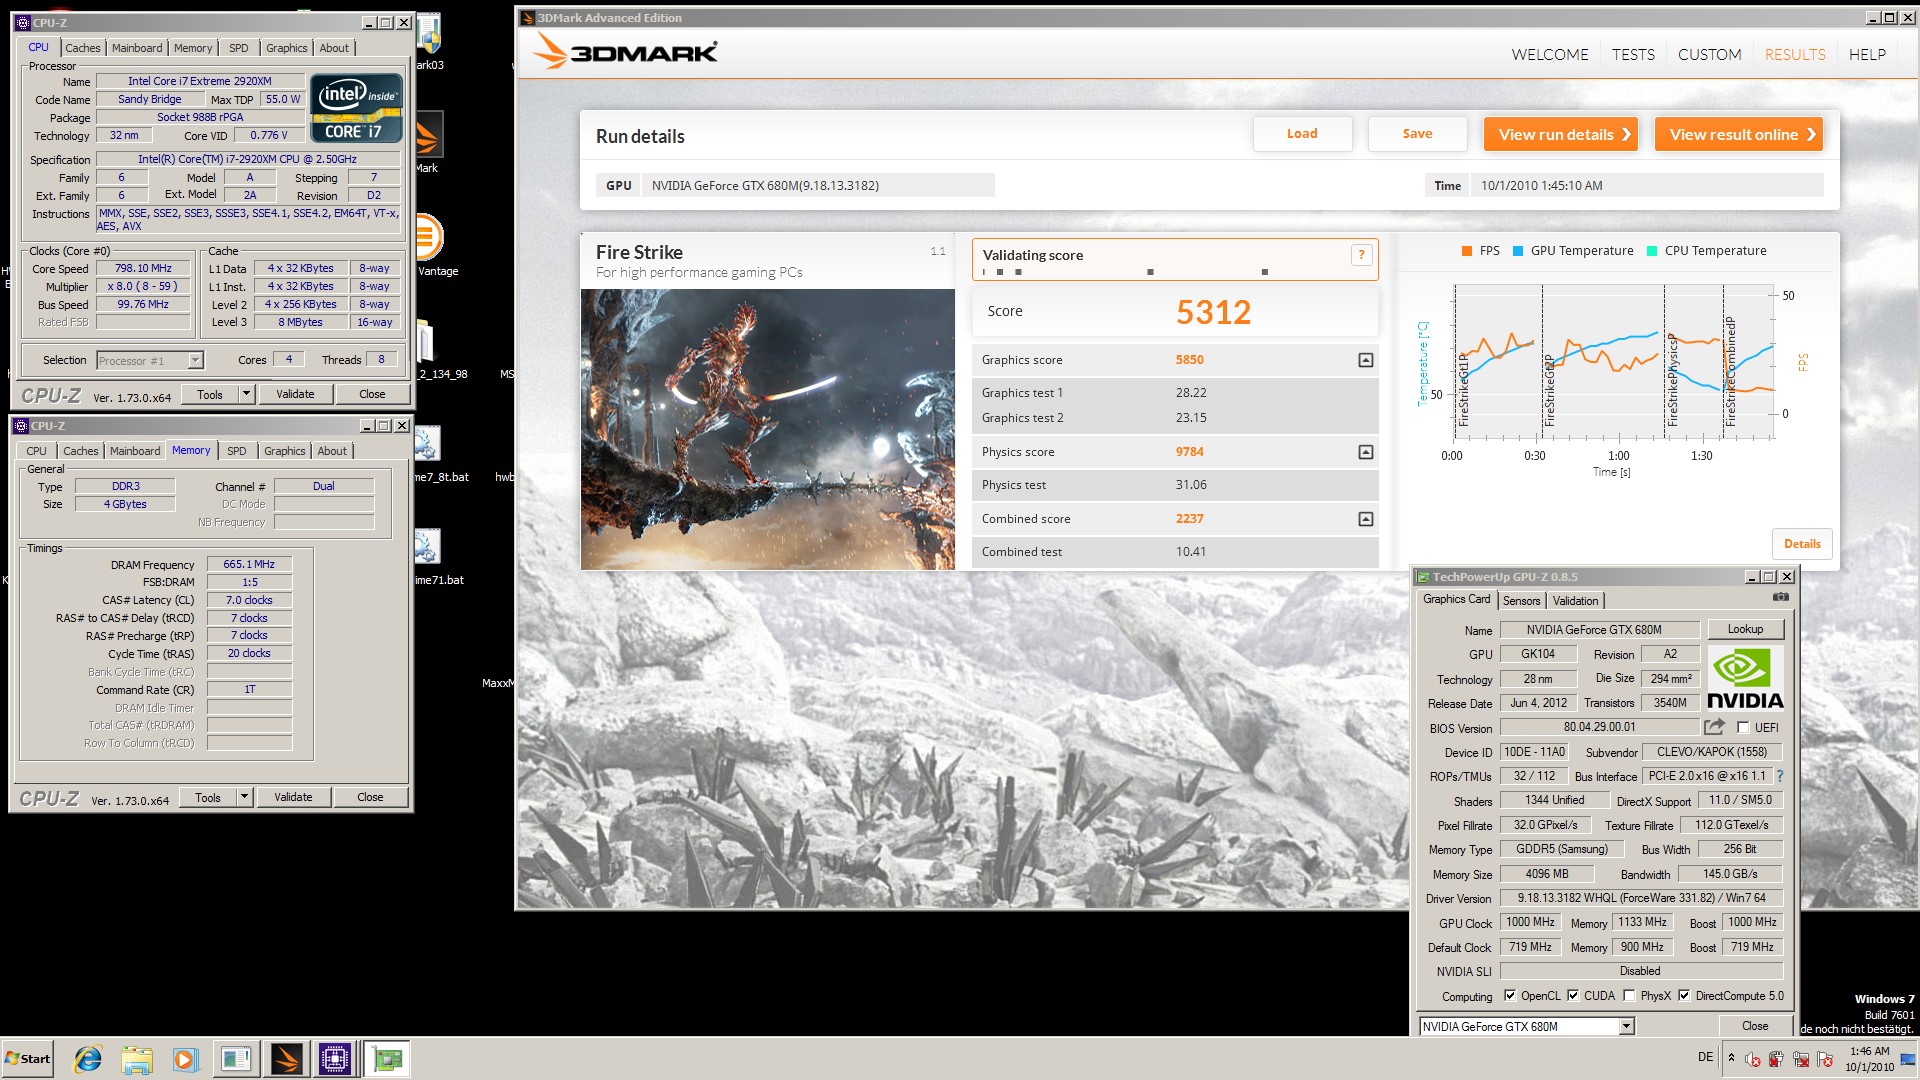Click the Fire Strike scene thumbnail

[768, 429]
